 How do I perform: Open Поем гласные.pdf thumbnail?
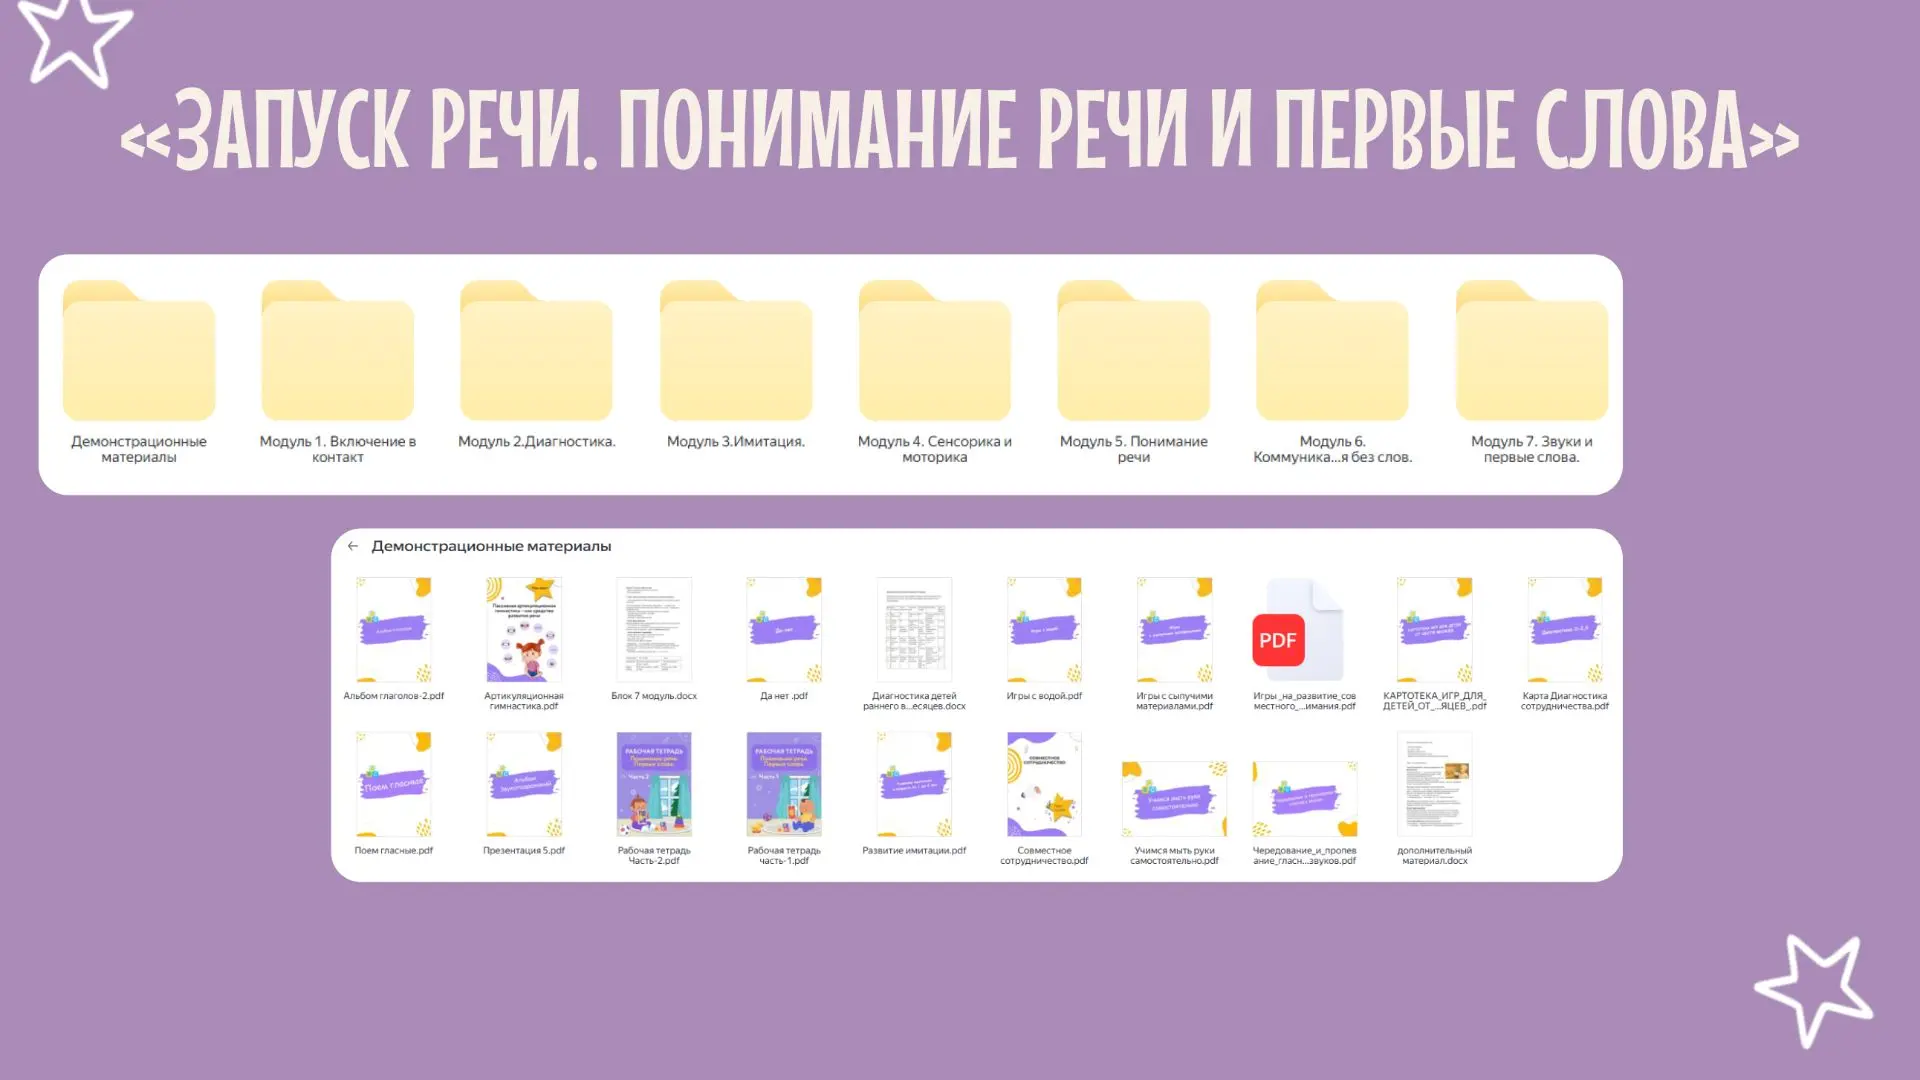(x=394, y=784)
